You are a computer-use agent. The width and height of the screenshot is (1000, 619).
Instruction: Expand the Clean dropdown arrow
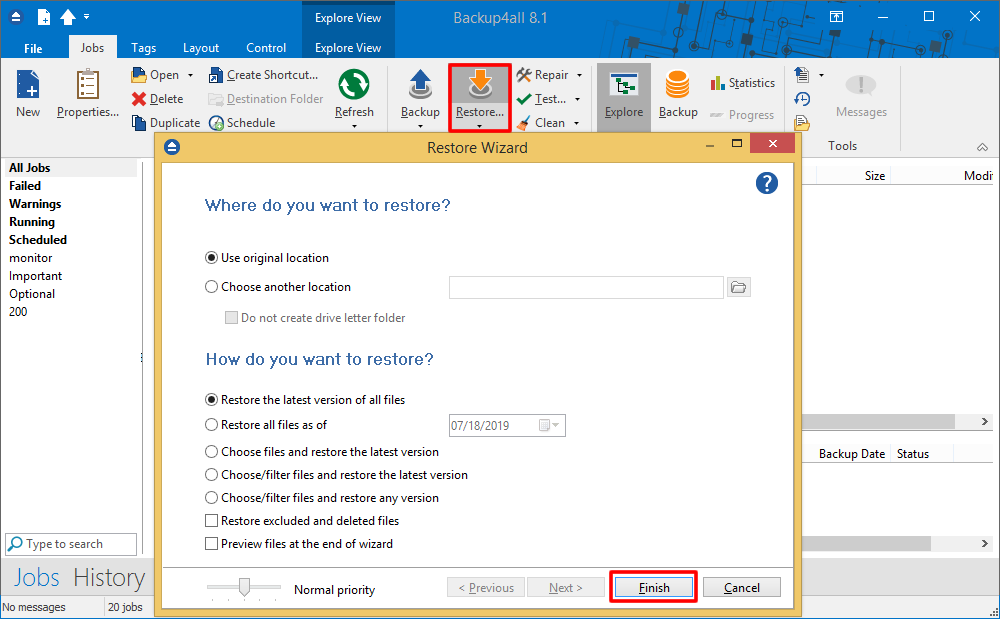[x=577, y=123]
